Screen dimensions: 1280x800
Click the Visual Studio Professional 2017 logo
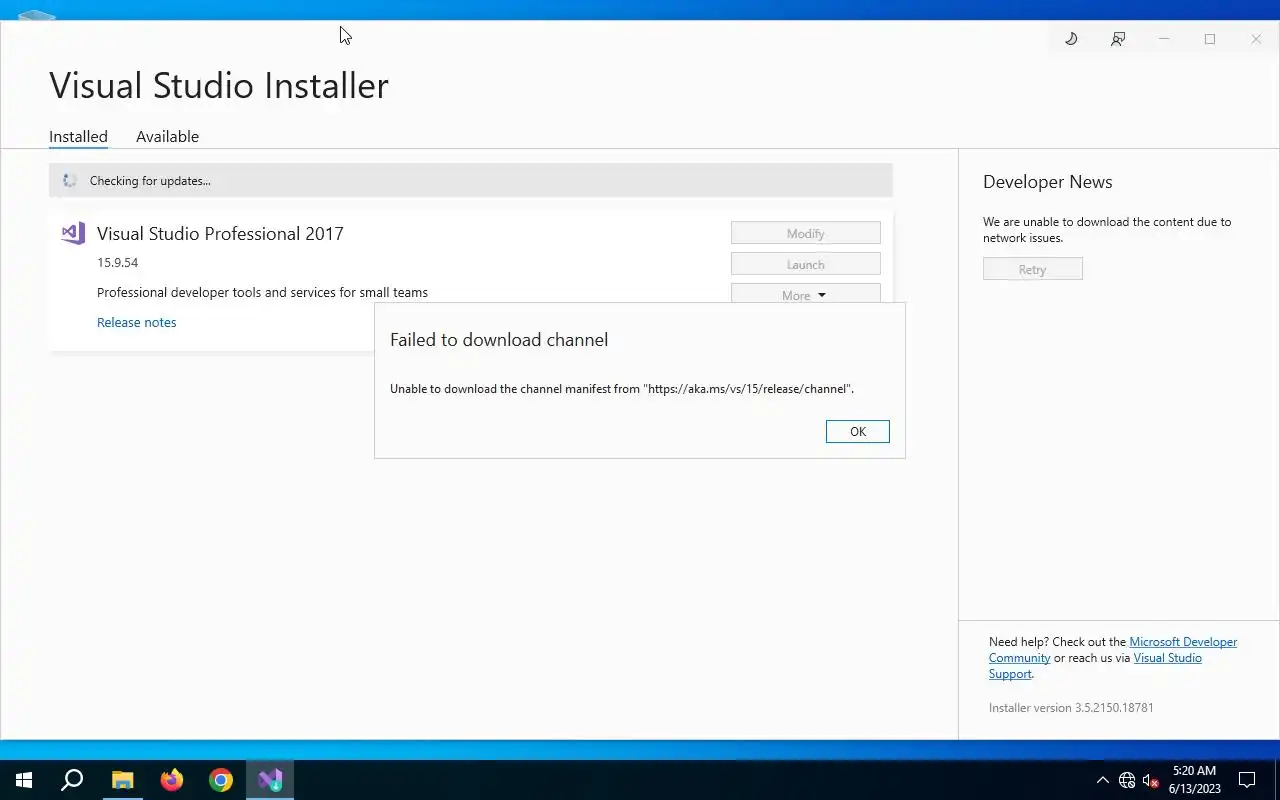73,233
